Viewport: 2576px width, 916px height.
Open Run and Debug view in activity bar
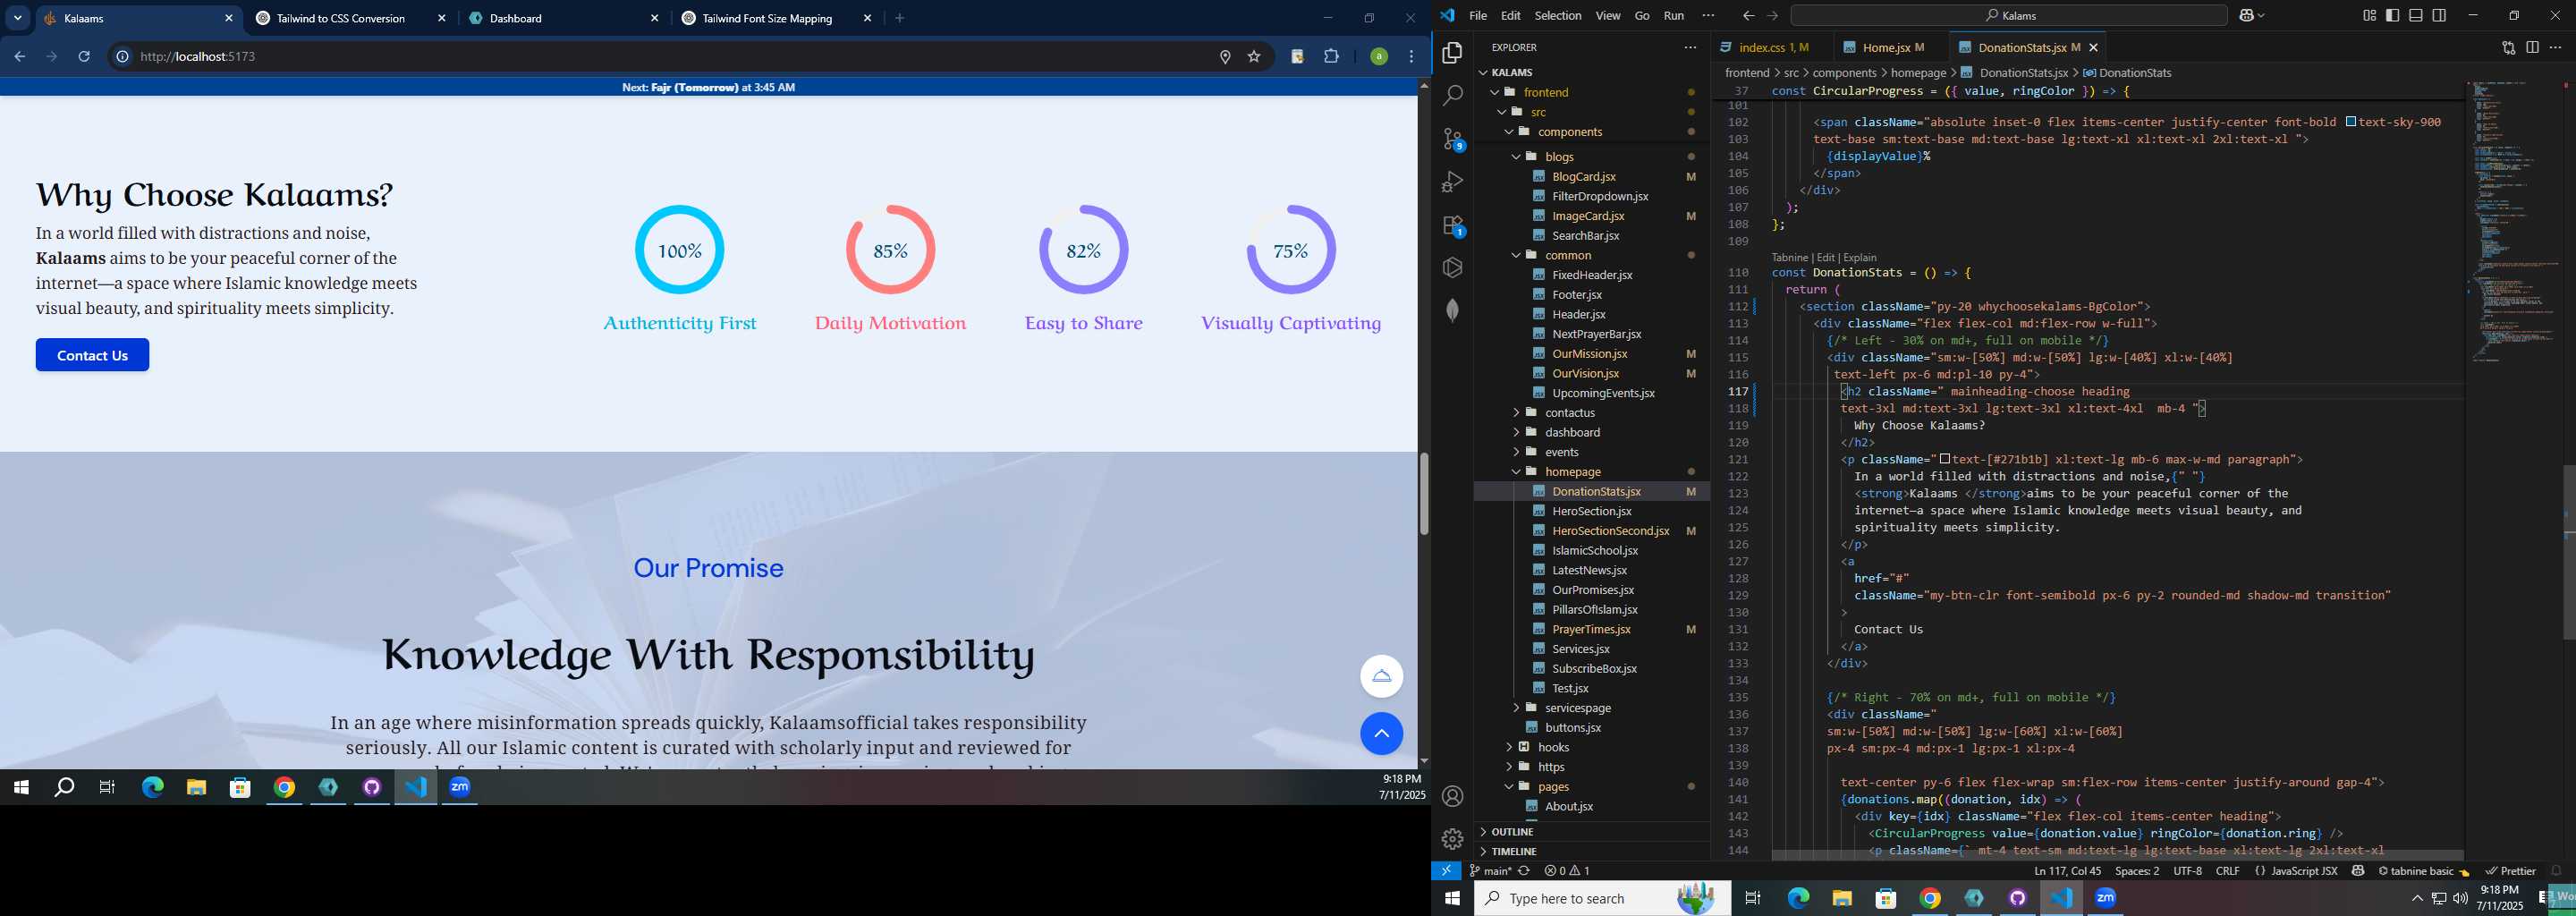(x=1453, y=182)
